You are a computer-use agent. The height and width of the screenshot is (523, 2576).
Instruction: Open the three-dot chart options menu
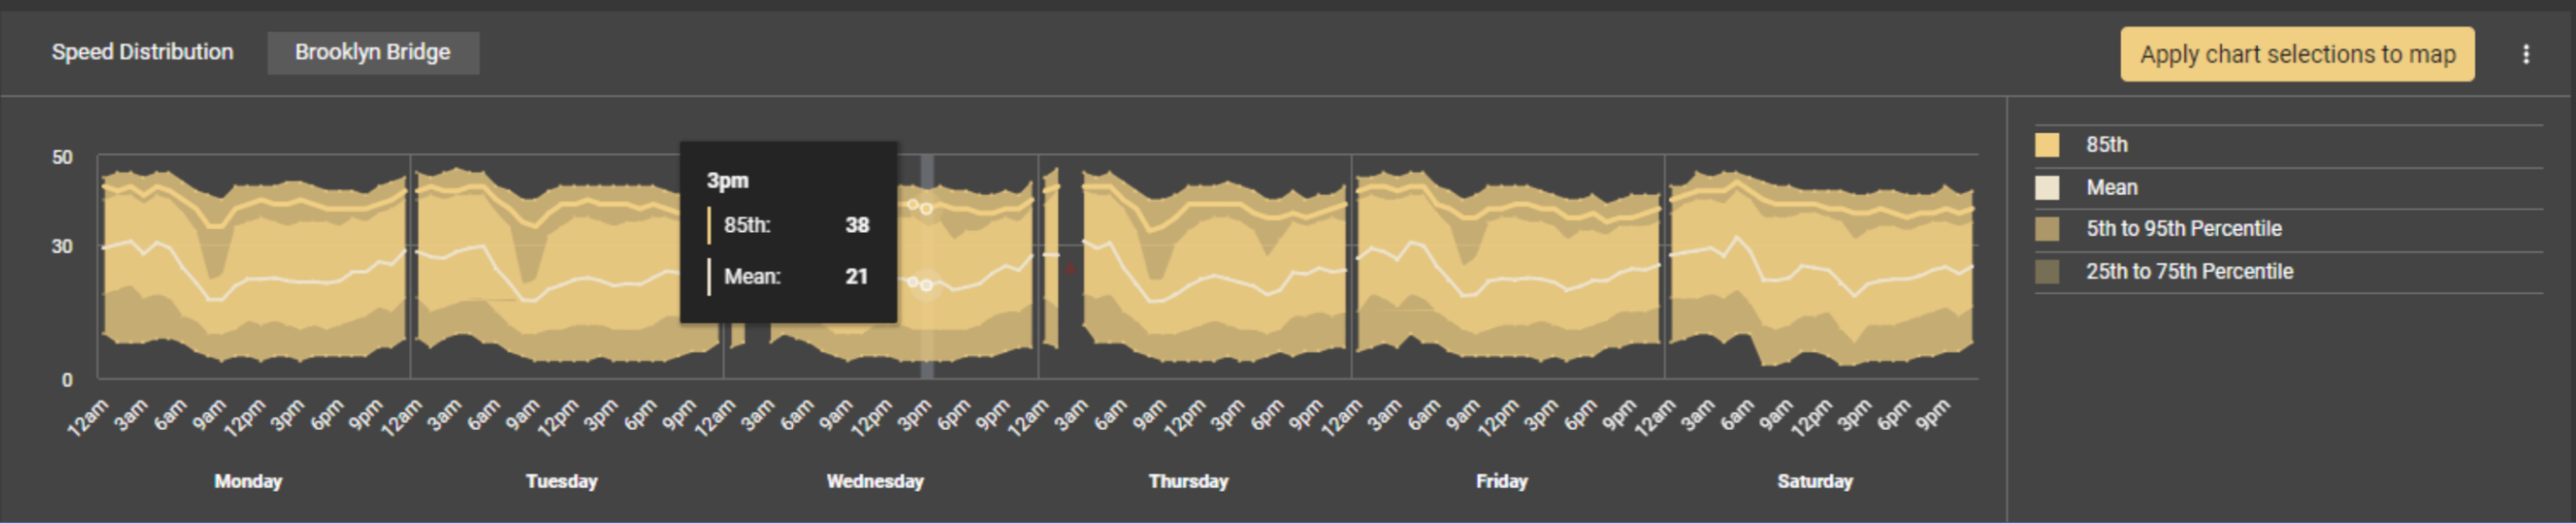tap(2525, 54)
